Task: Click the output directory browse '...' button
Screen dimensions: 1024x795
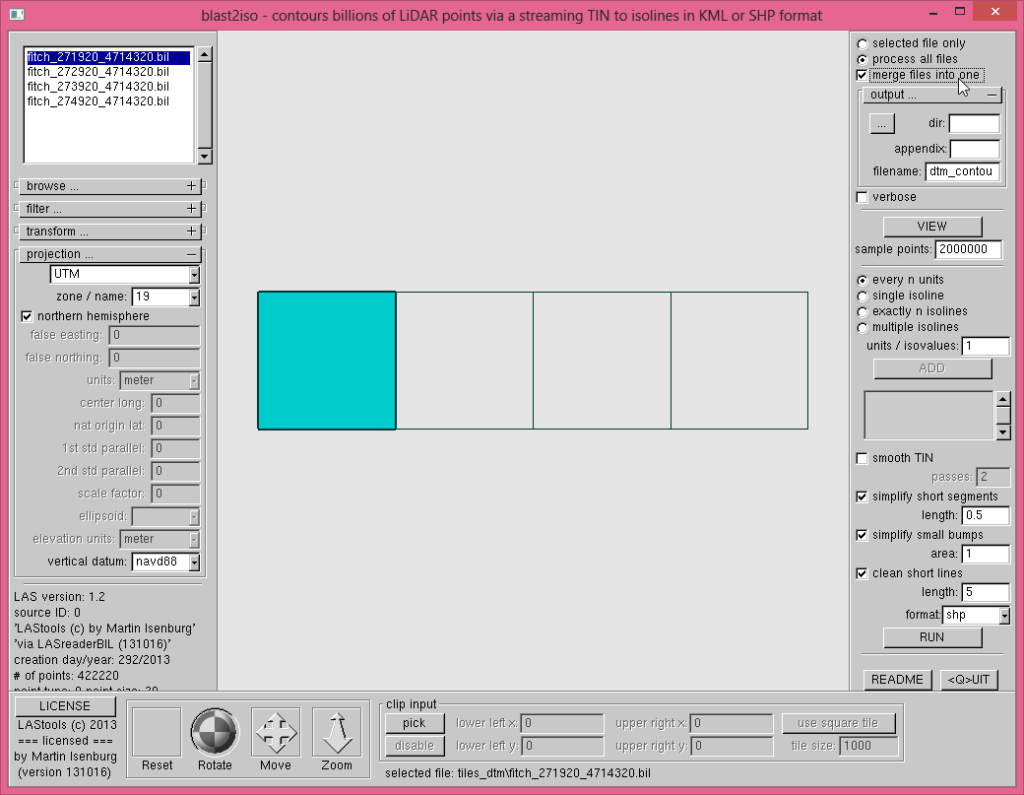Action: pos(882,124)
